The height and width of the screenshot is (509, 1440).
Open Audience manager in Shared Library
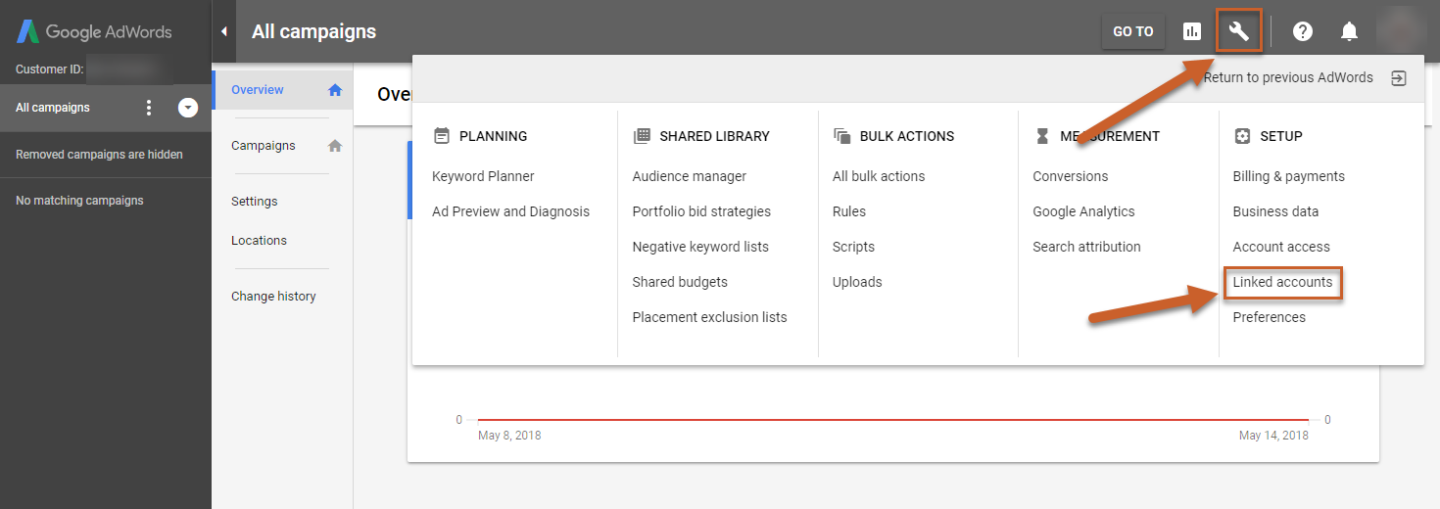(689, 176)
